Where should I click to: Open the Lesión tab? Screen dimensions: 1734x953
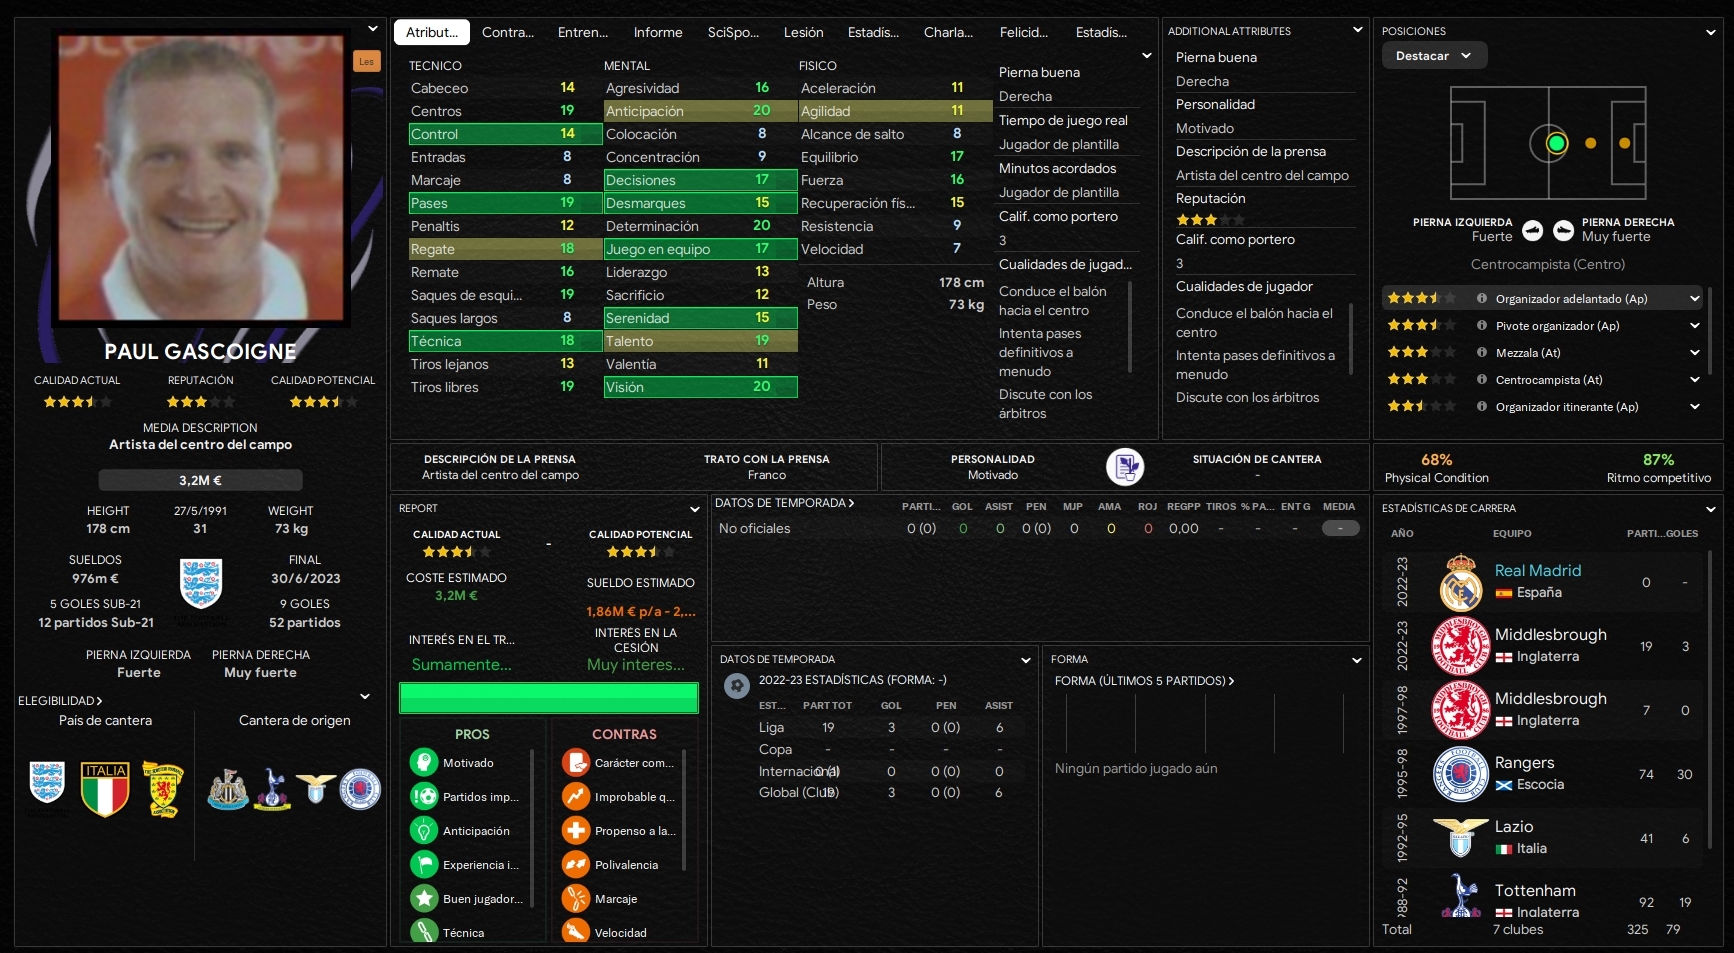point(804,32)
